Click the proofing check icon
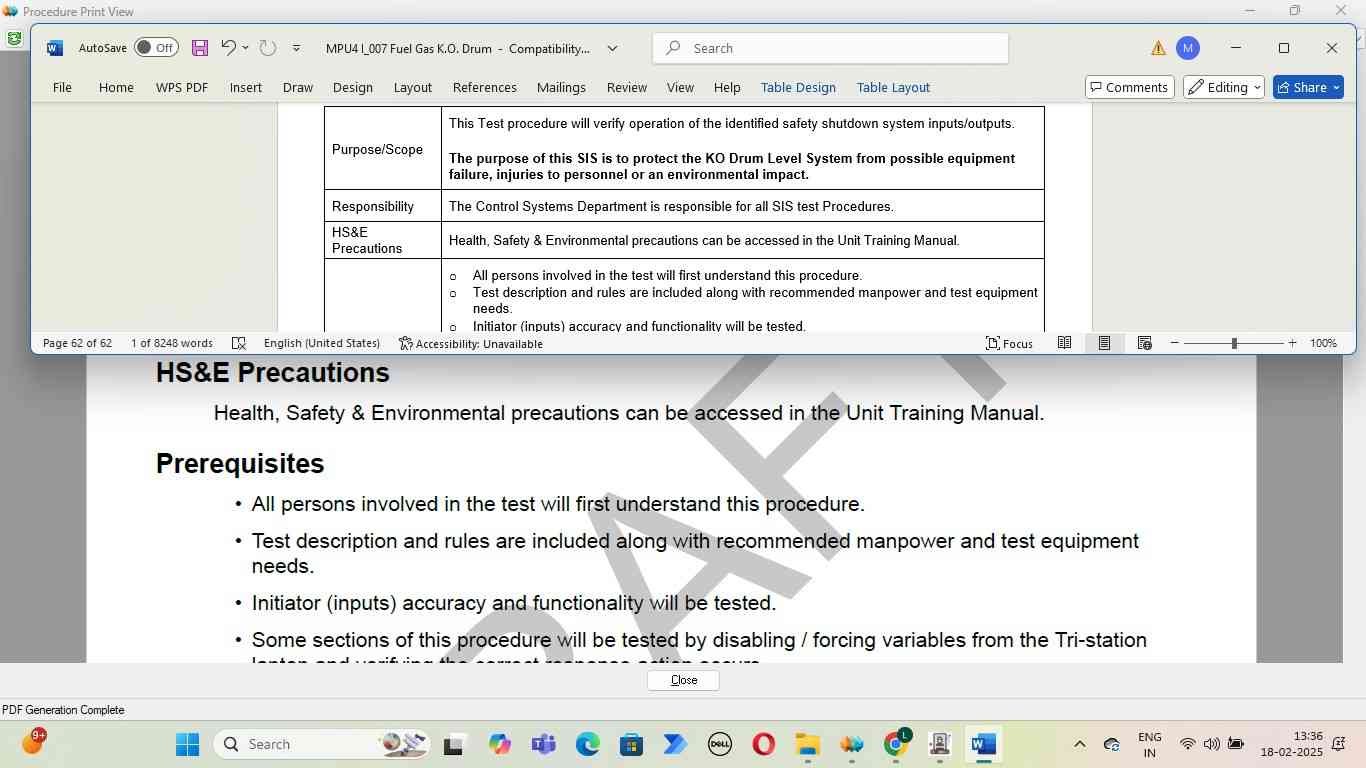This screenshot has width=1366, height=768. pos(239,343)
